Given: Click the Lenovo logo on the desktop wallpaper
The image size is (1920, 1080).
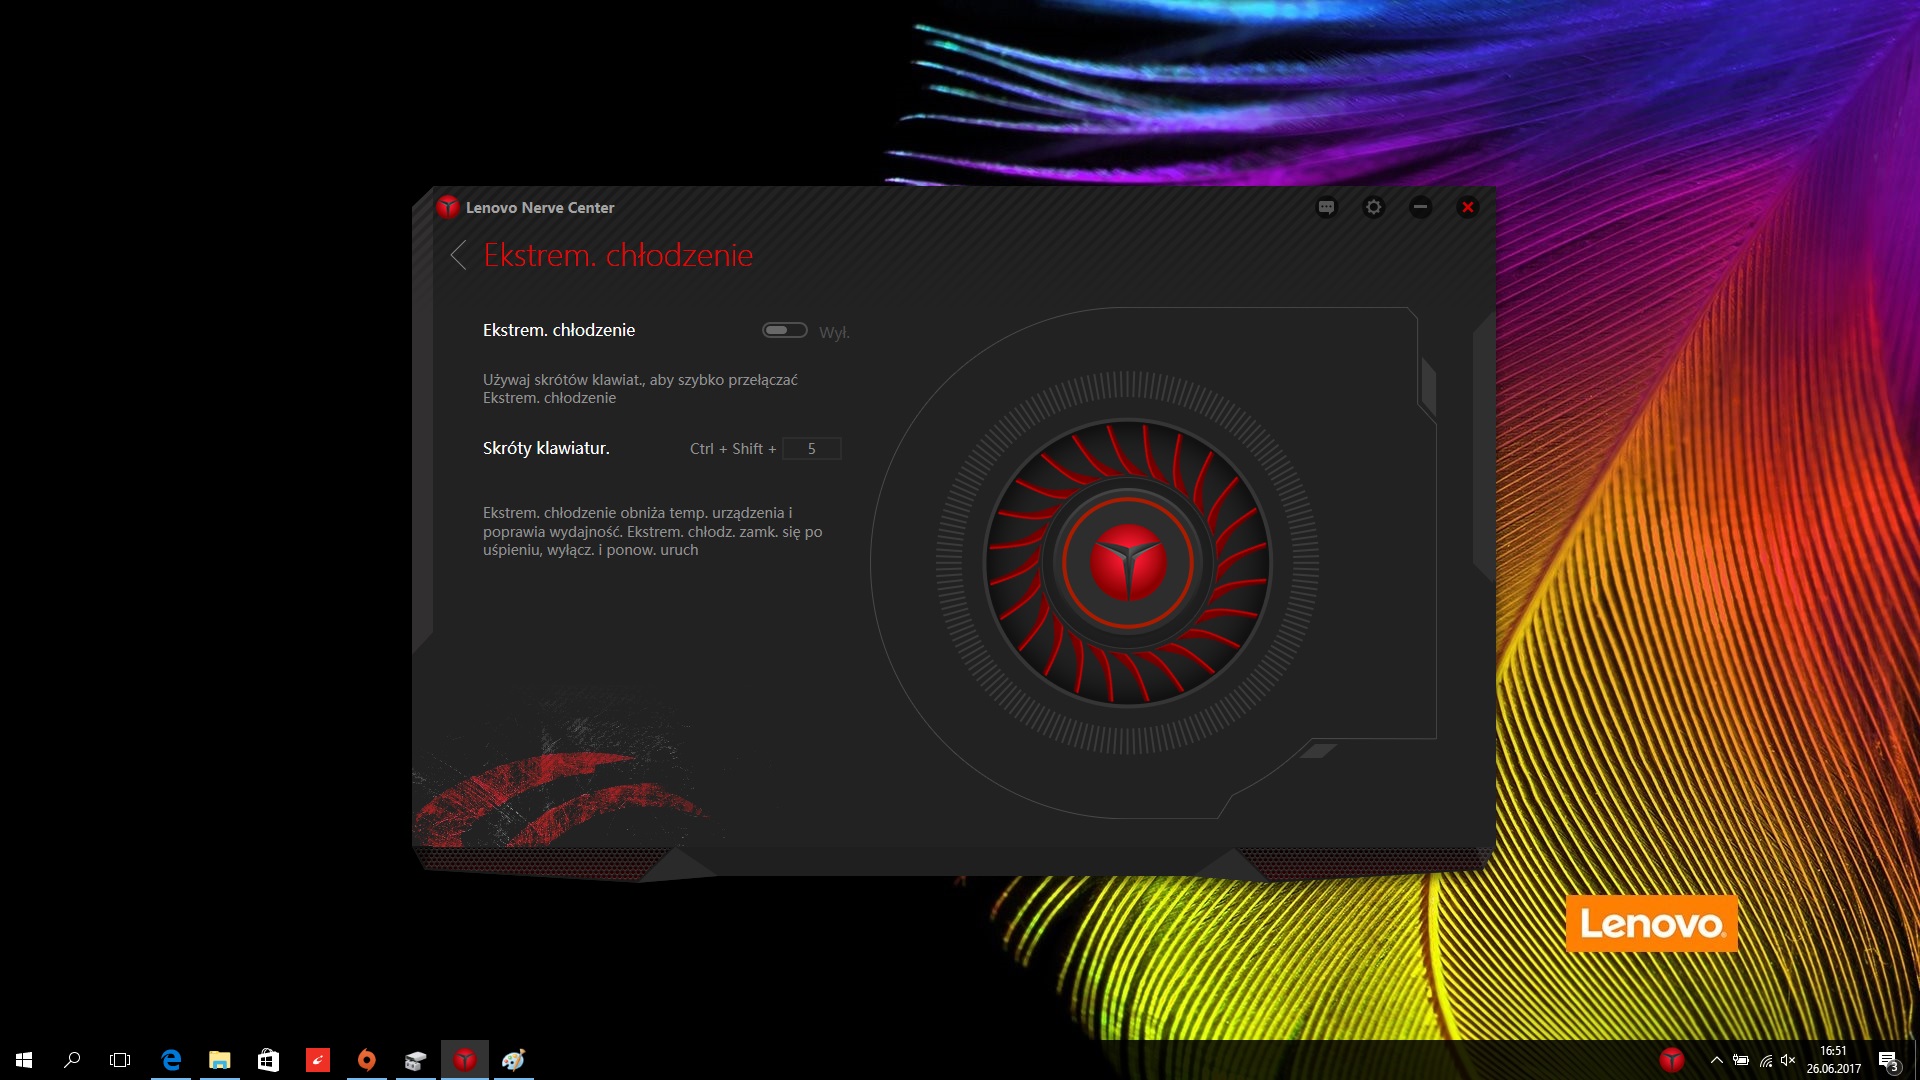Looking at the screenshot, I should 1652,923.
